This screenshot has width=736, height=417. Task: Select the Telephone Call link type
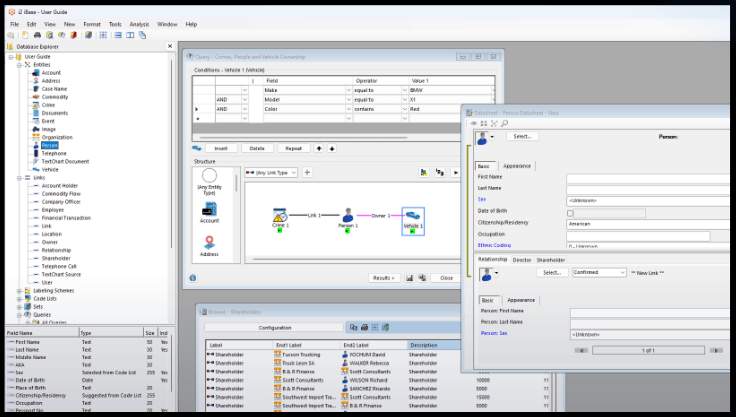click(x=59, y=266)
